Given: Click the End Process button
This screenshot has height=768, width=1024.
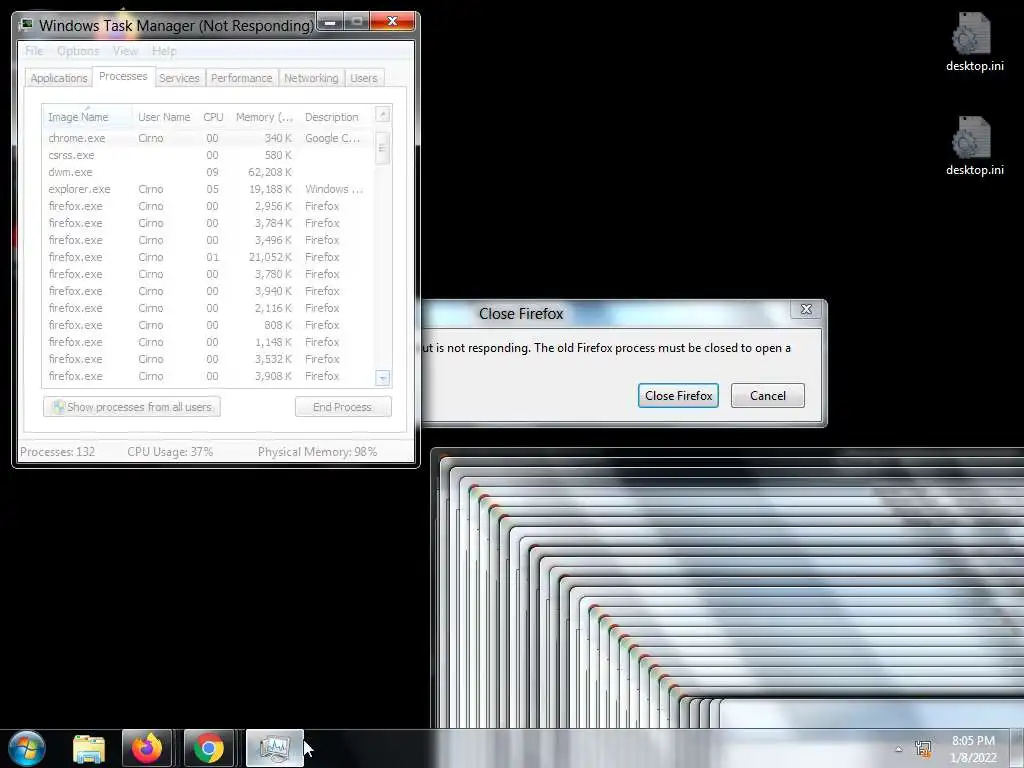Looking at the screenshot, I should click(343, 407).
